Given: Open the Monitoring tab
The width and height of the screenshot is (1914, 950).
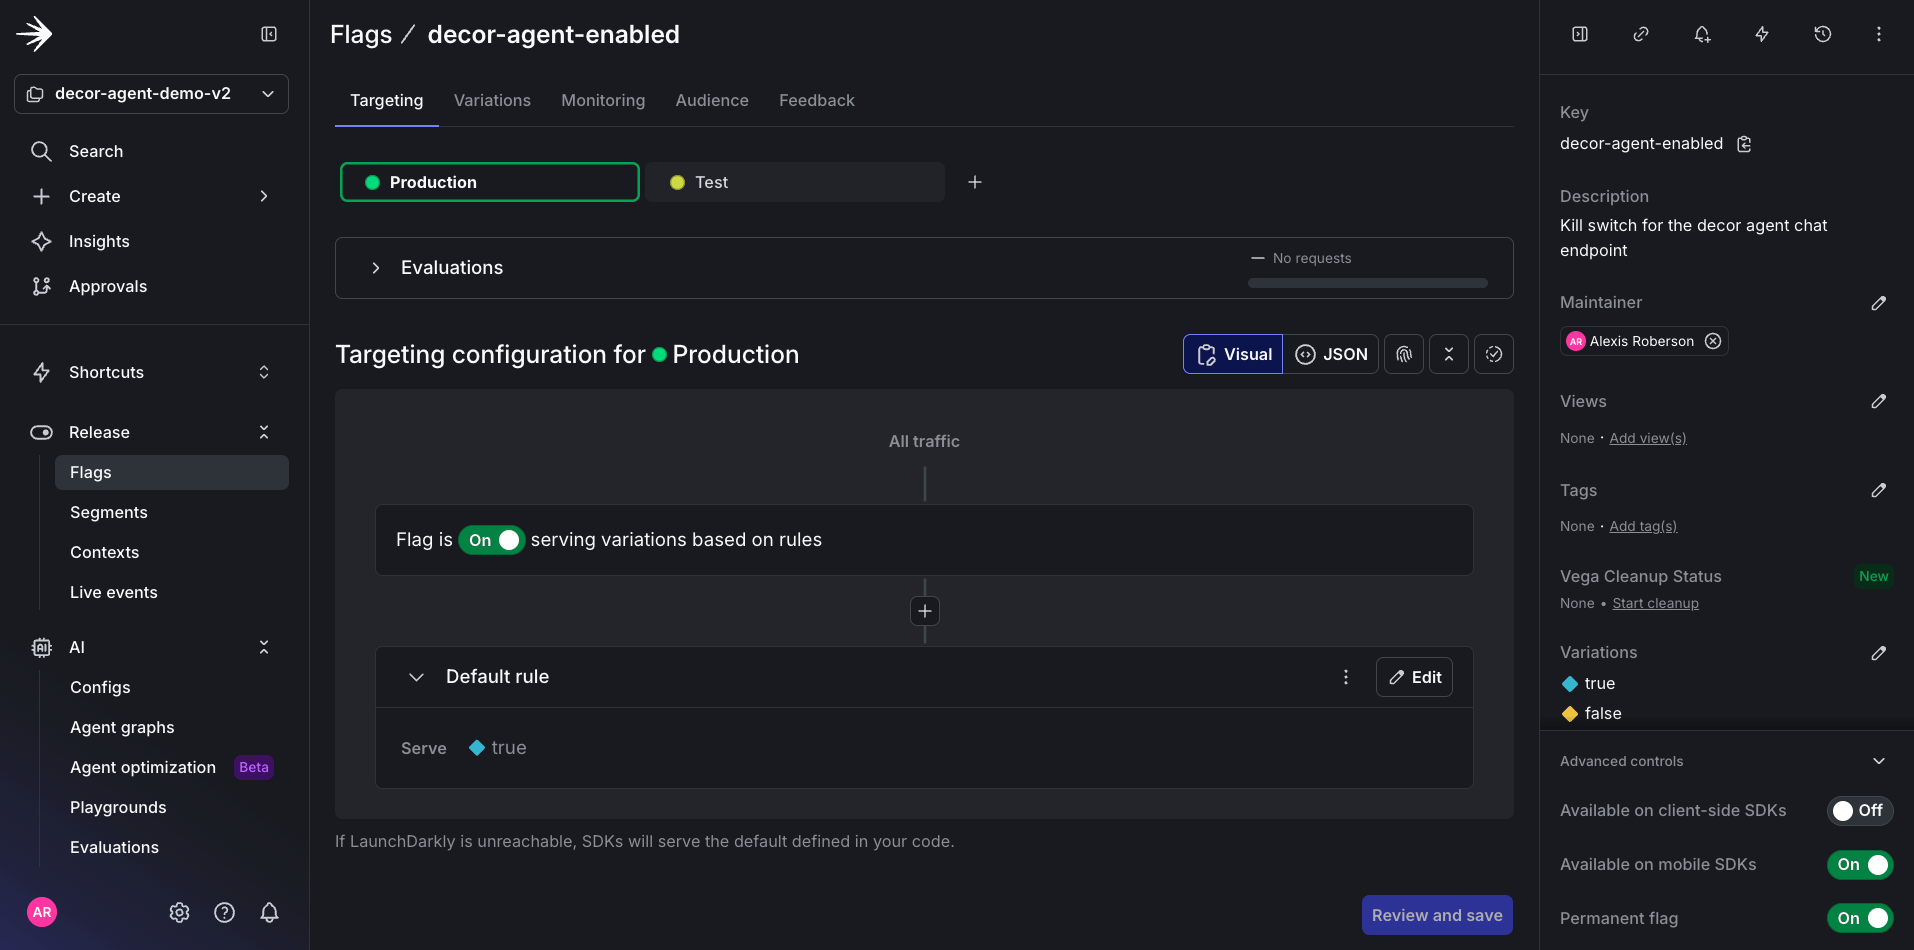Looking at the screenshot, I should coord(603,101).
